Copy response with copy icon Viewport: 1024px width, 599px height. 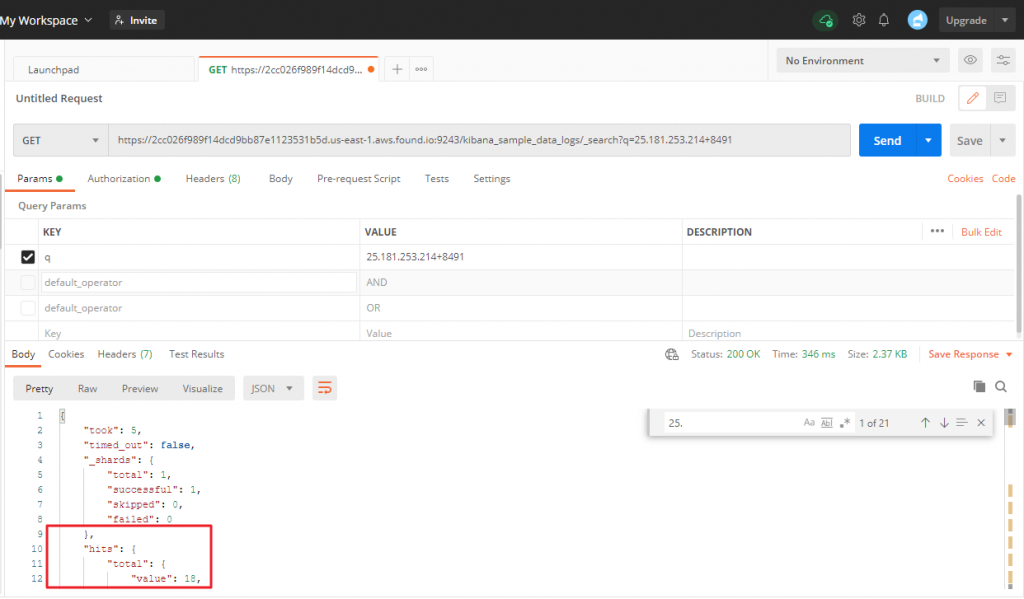979,387
